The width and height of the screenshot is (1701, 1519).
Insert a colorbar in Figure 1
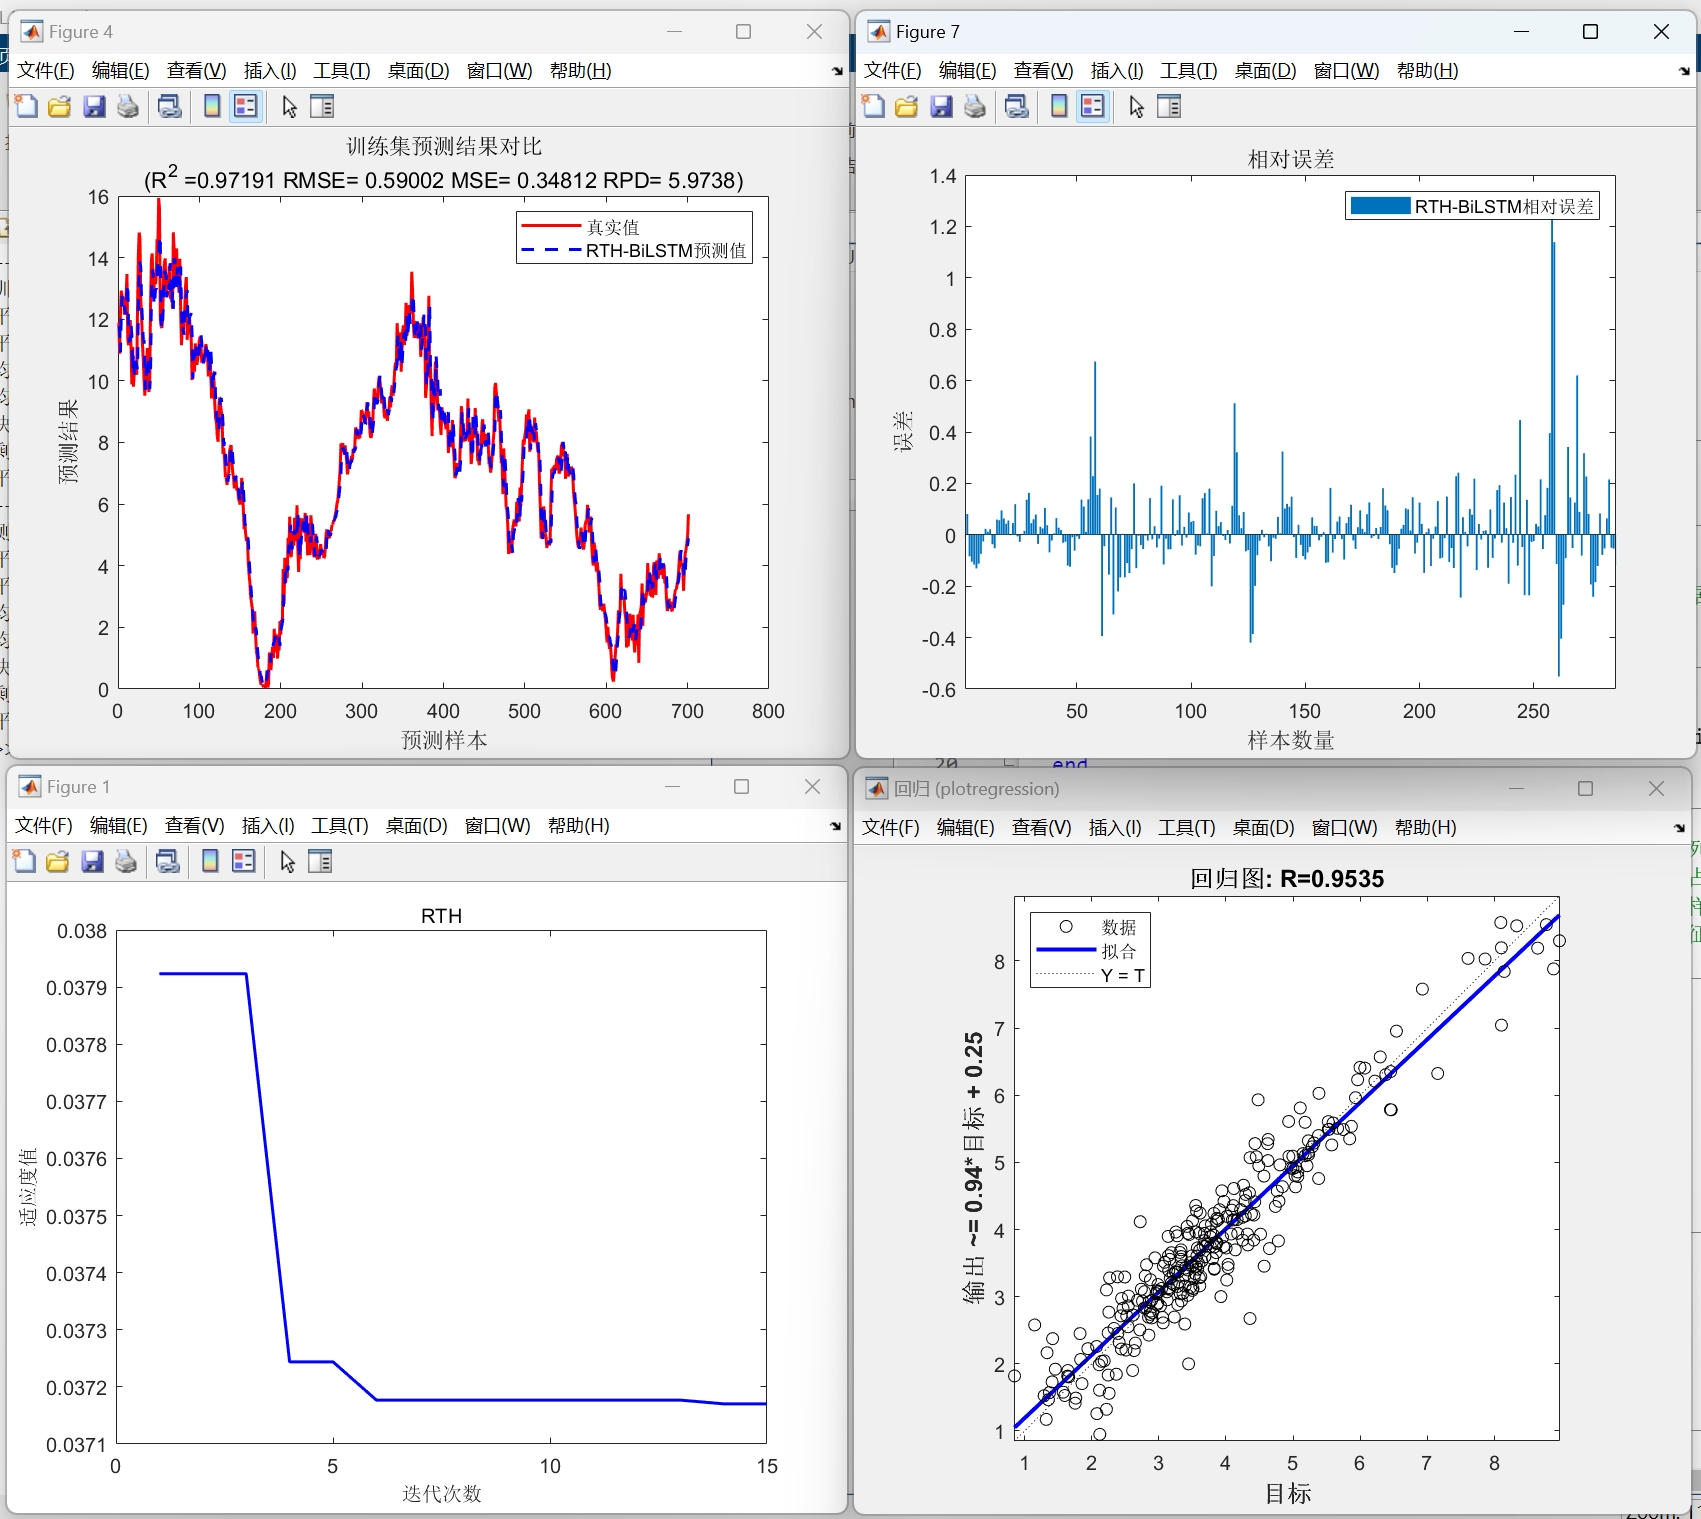click(x=210, y=861)
